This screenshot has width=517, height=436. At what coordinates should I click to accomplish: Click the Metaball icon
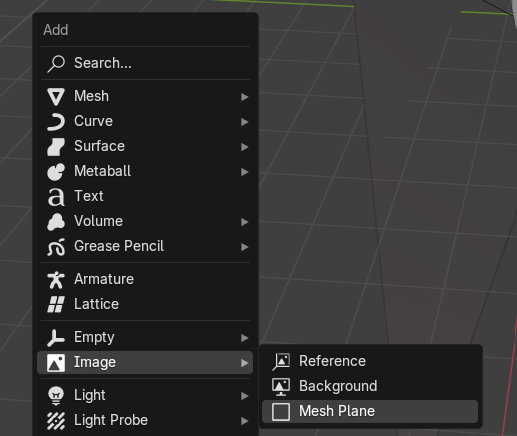pyautogui.click(x=56, y=171)
